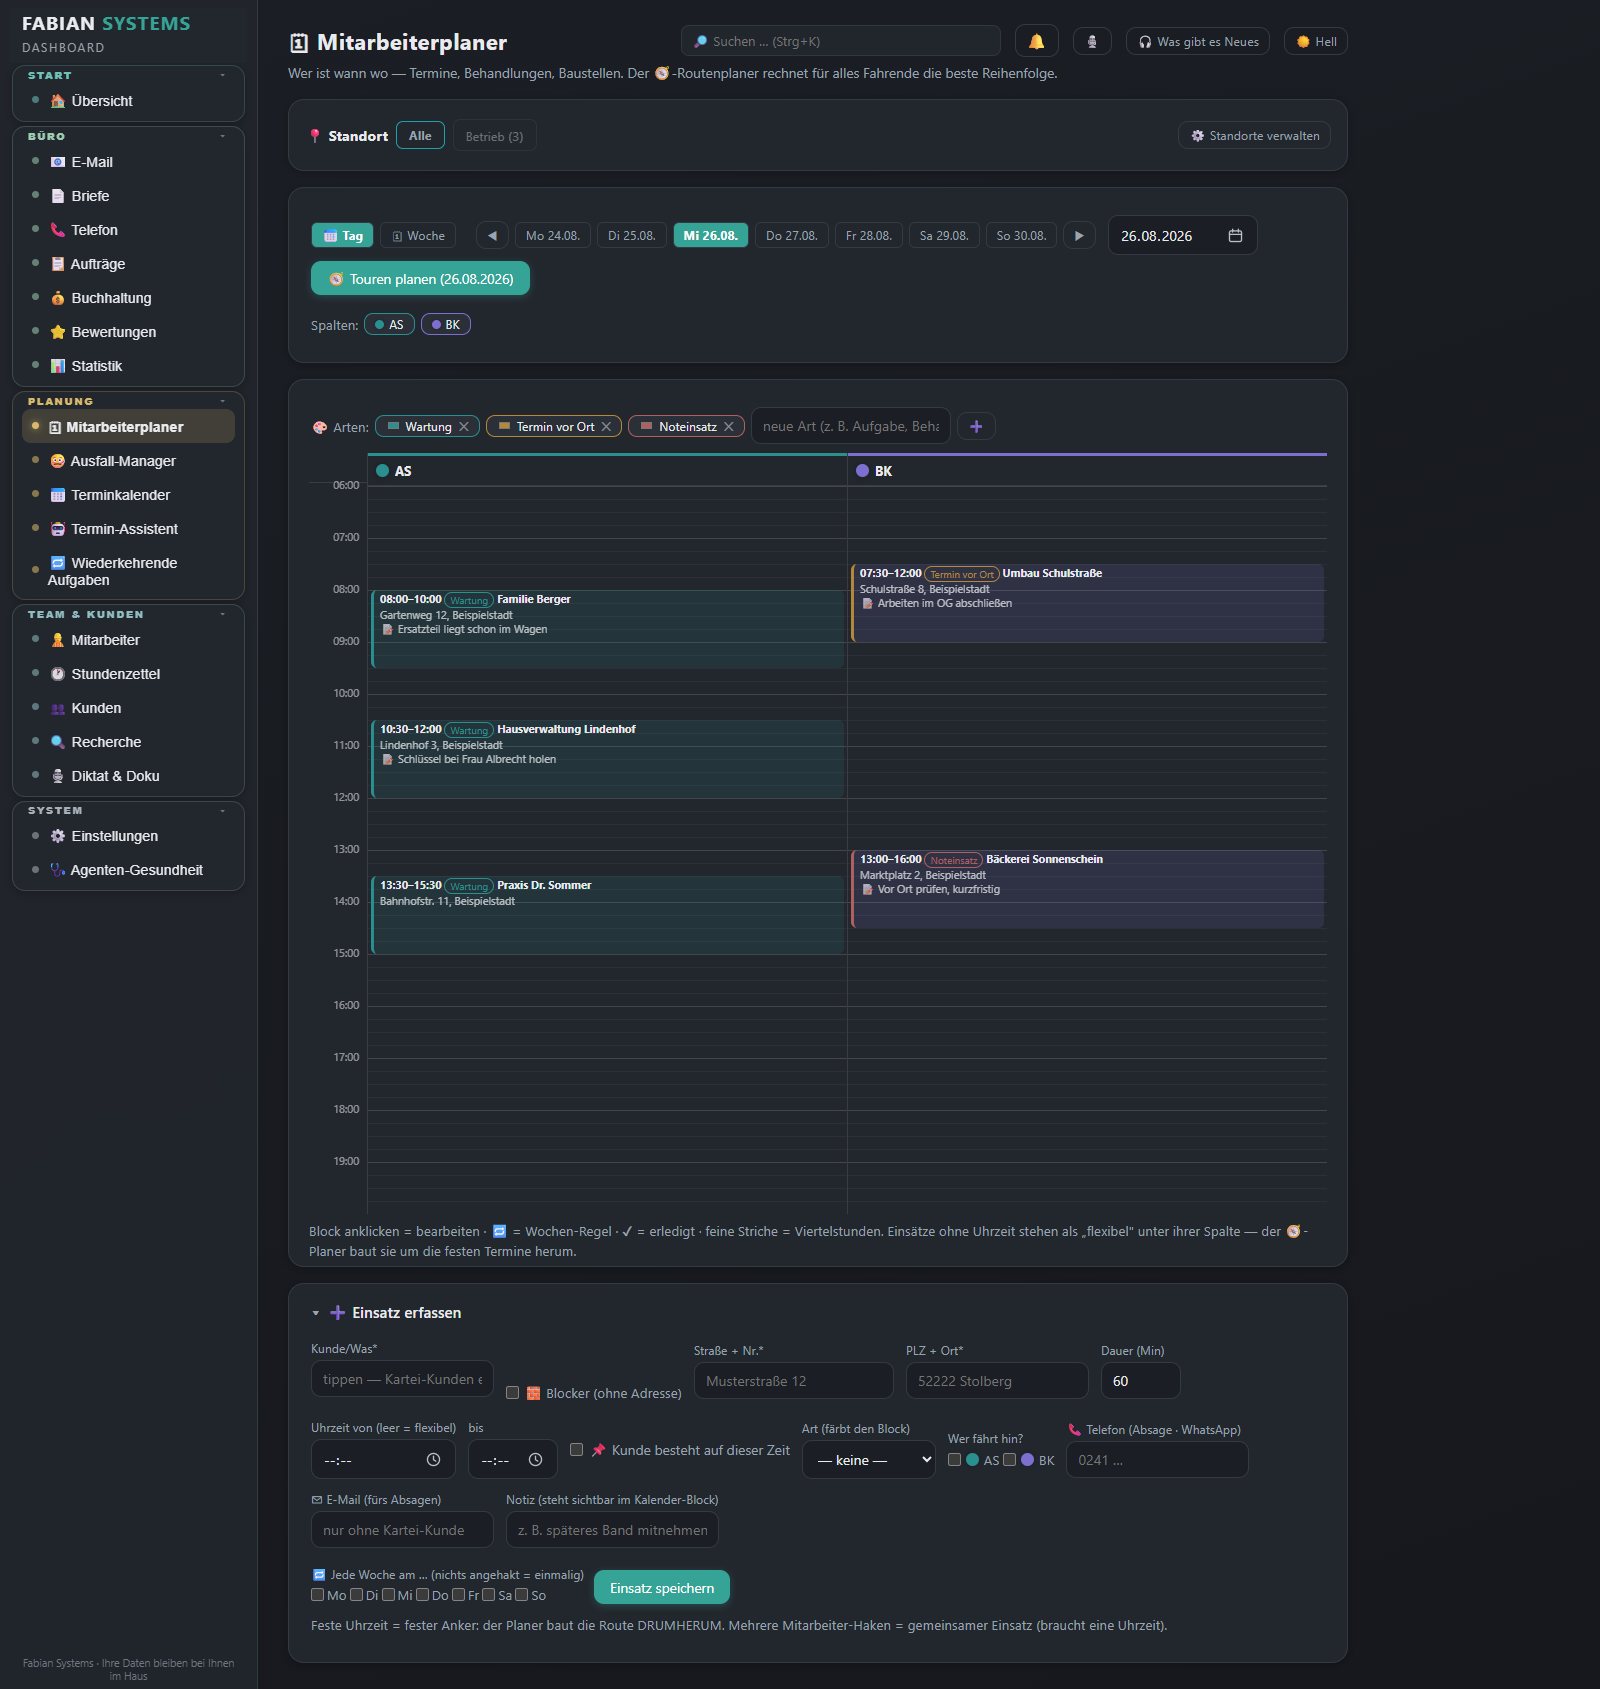Check 'Kunde besteht auf dieser Zeit'
The height and width of the screenshot is (1689, 1600).
576,1449
